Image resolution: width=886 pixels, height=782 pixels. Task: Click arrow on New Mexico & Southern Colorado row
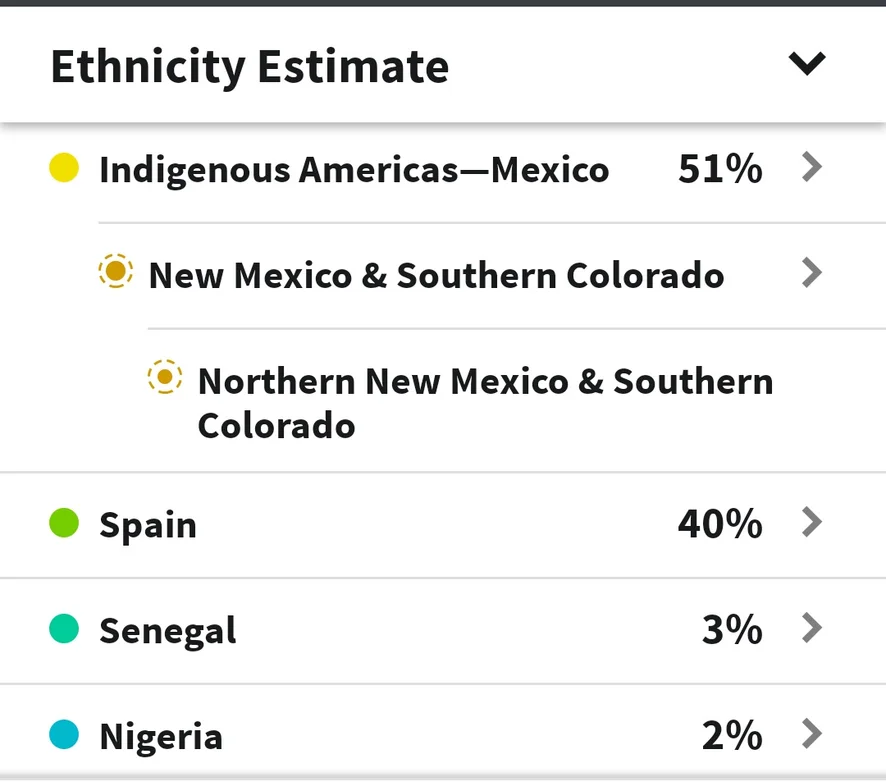click(x=811, y=272)
